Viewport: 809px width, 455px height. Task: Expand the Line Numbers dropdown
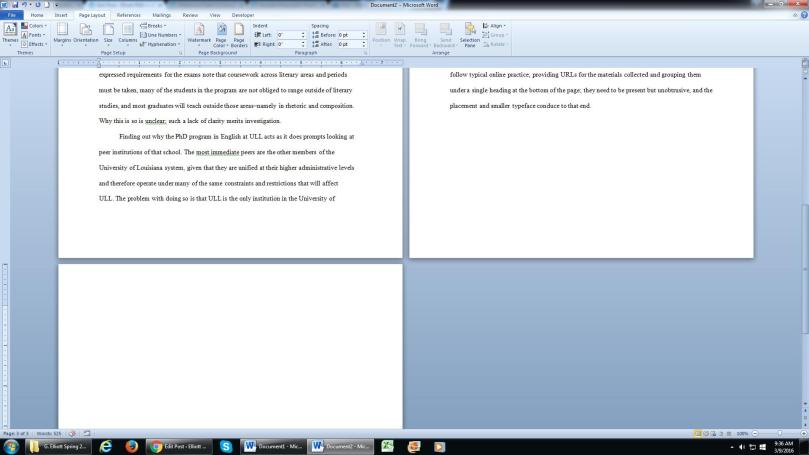pyautogui.click(x=159, y=35)
